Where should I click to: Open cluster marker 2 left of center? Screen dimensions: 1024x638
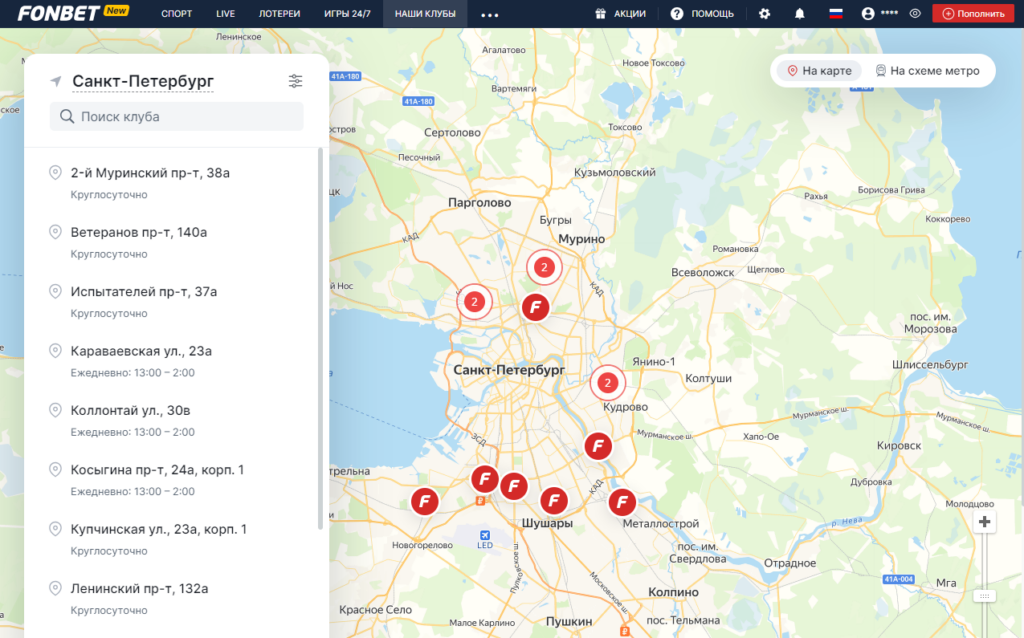[x=474, y=302]
